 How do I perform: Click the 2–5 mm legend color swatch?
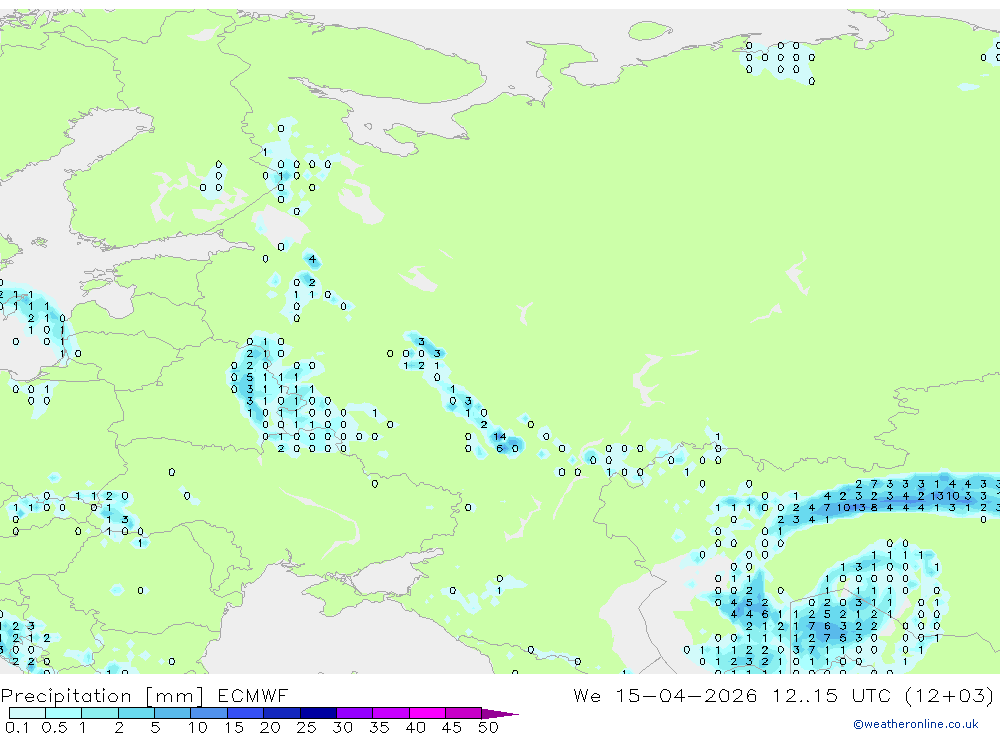pos(136,713)
